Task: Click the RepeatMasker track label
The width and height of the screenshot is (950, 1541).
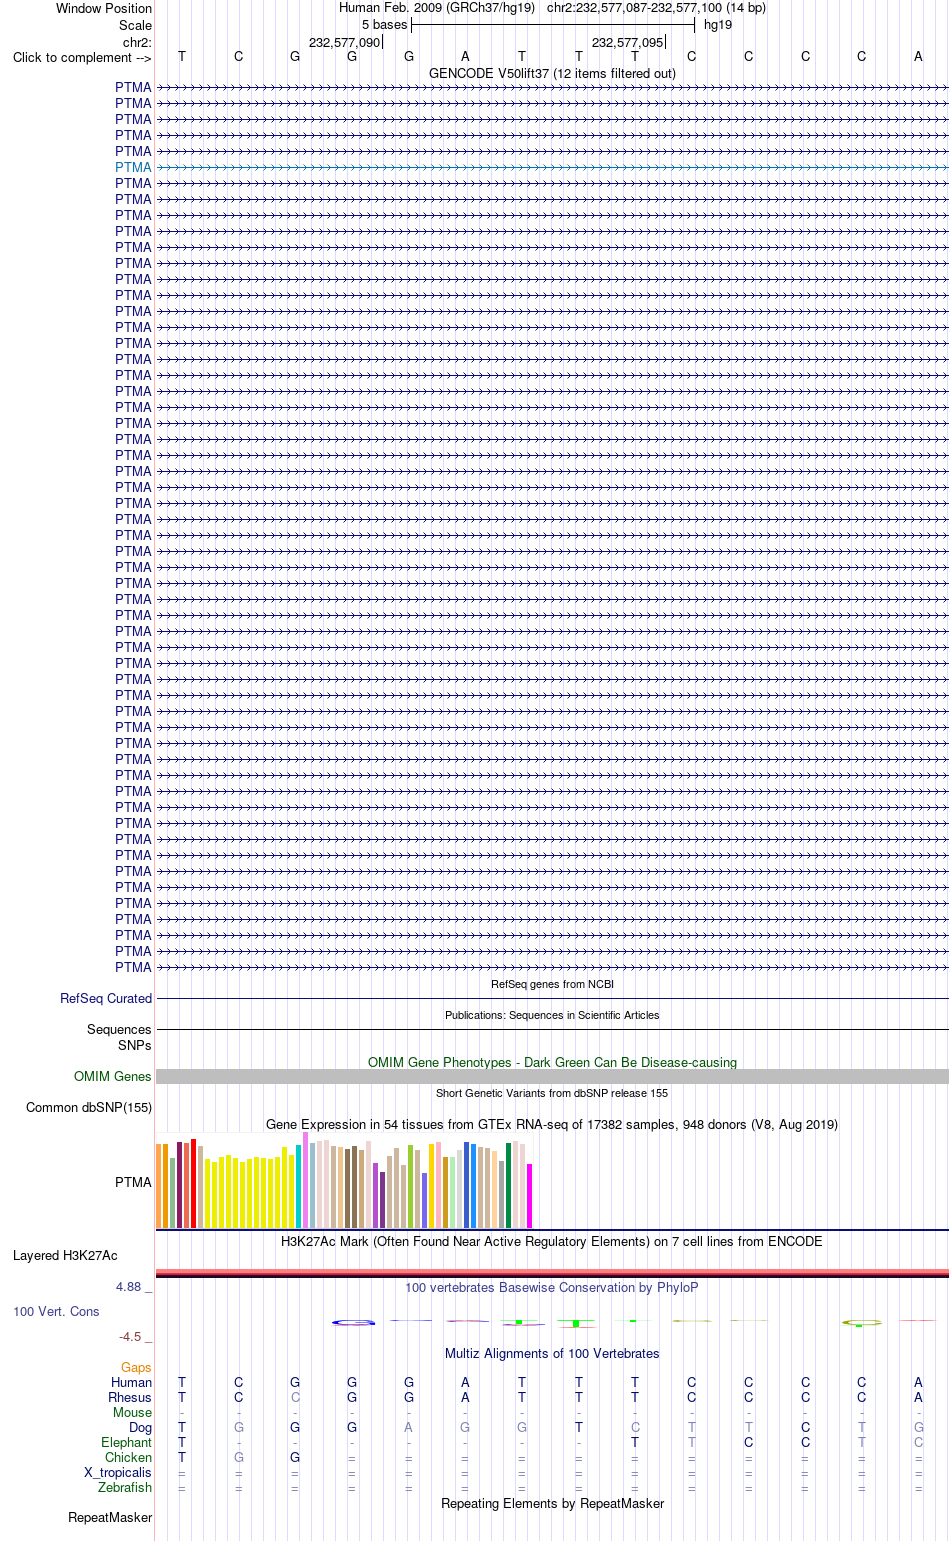Action: (110, 1517)
